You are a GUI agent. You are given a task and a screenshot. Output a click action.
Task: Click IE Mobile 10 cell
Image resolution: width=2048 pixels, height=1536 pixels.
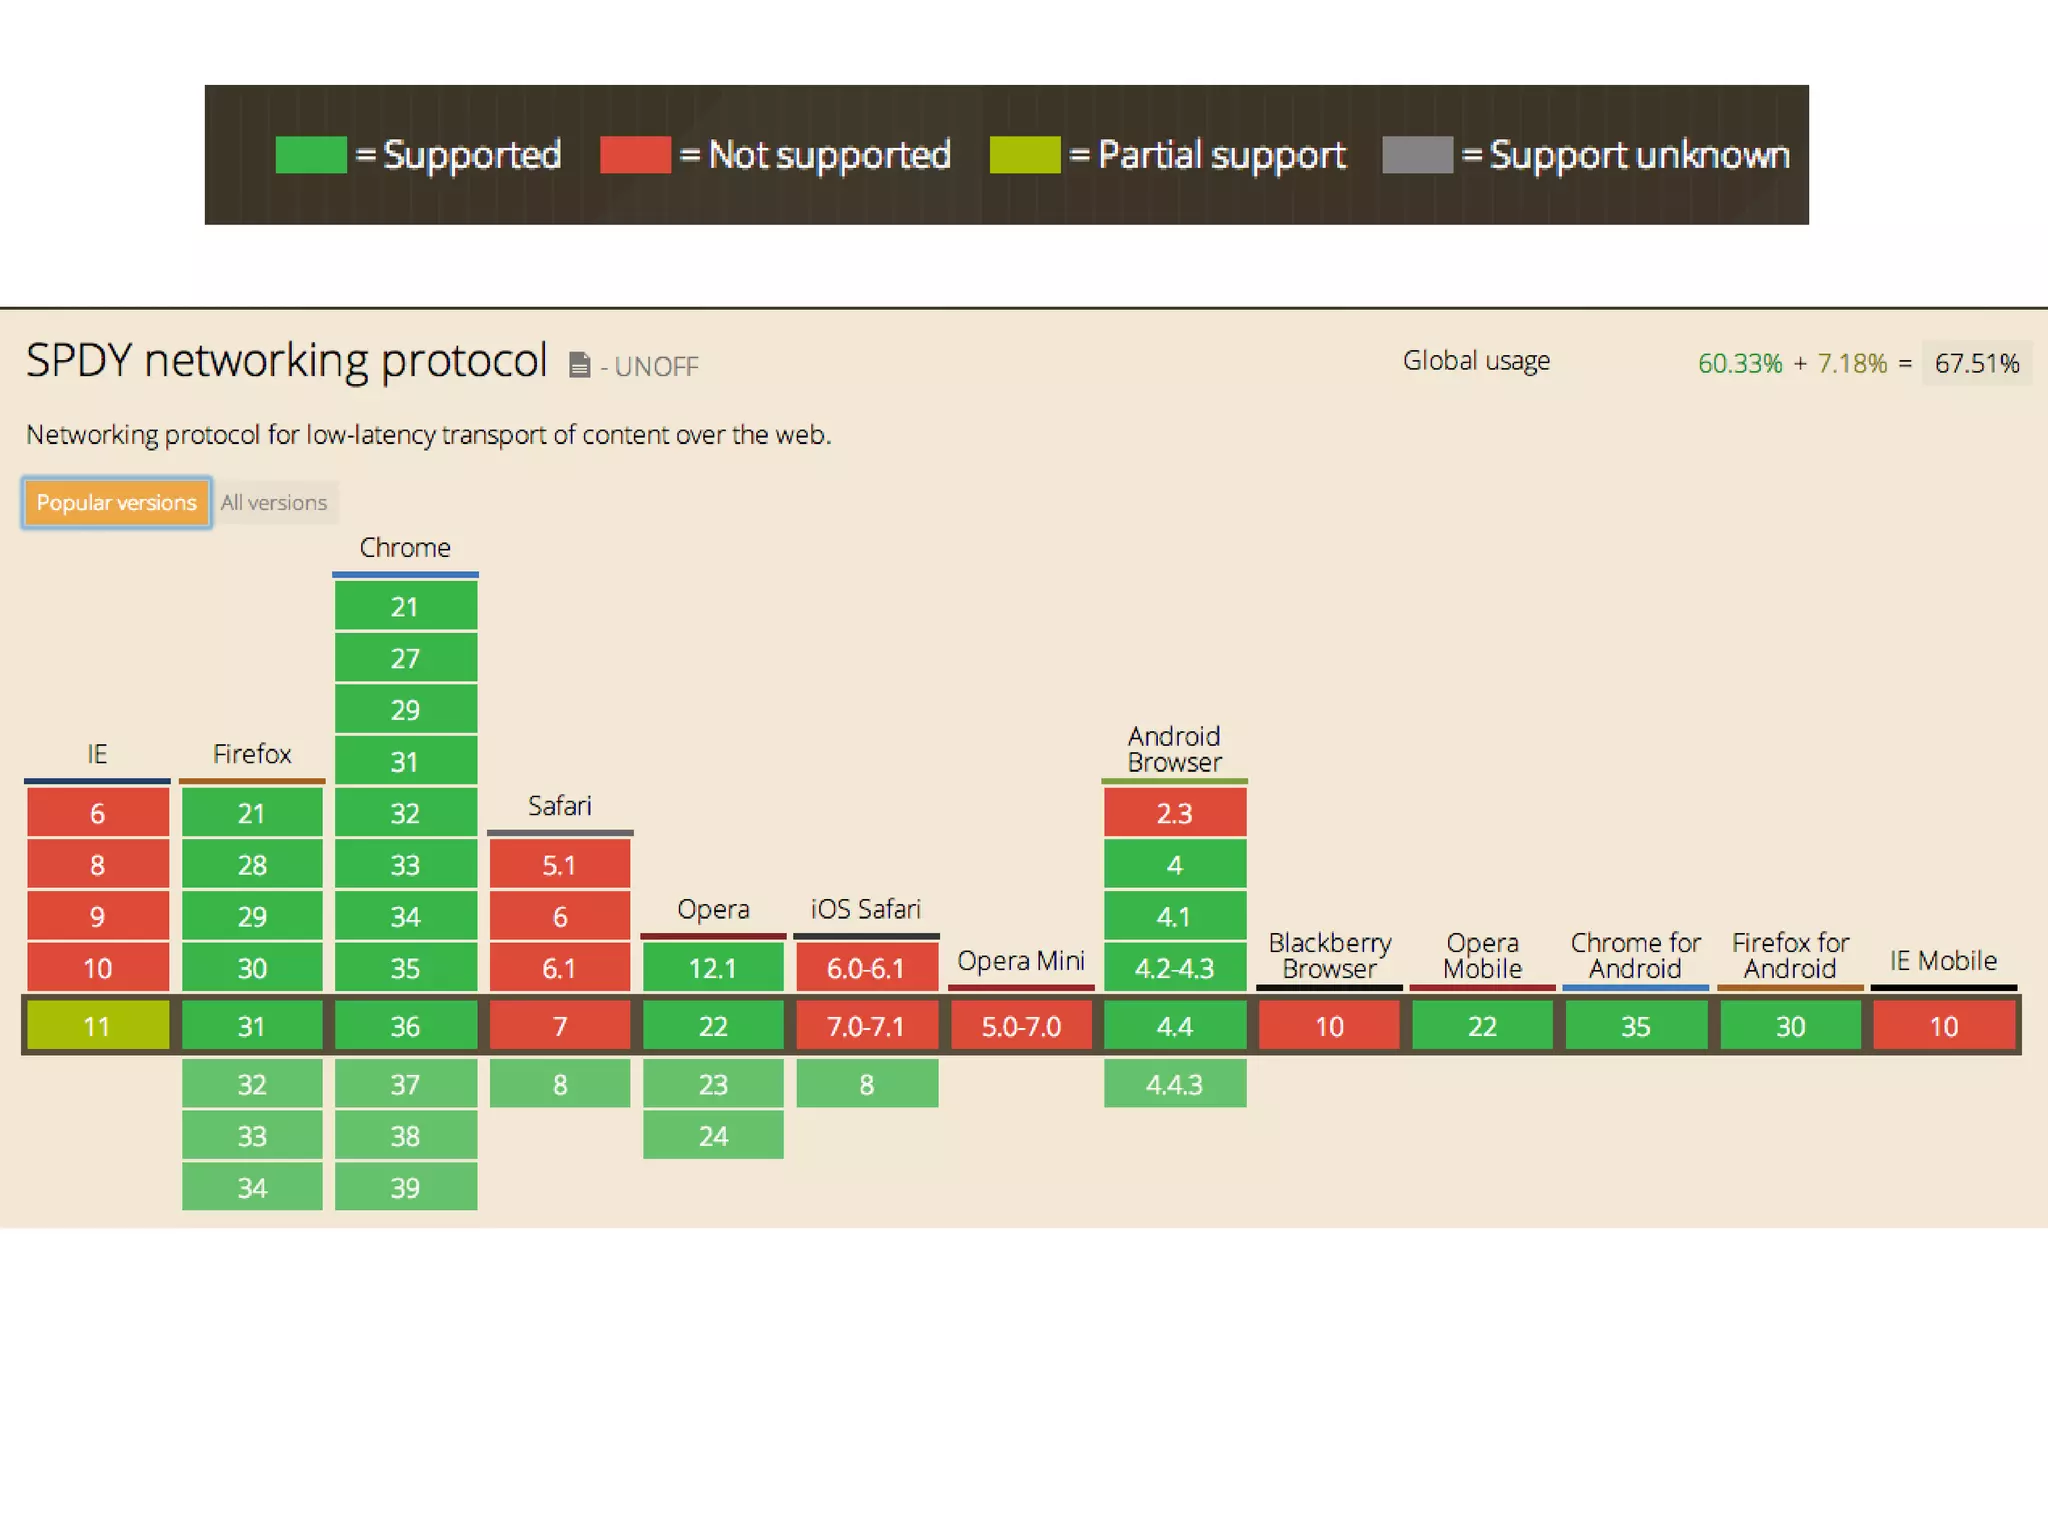(x=1943, y=1026)
